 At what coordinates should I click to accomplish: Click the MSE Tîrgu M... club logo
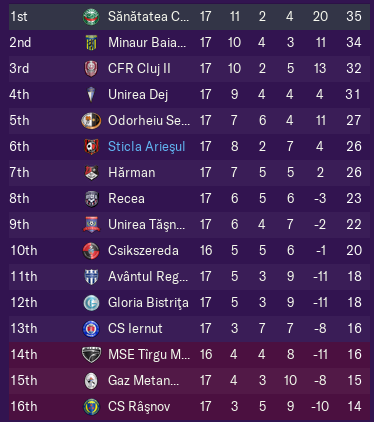[91, 355]
